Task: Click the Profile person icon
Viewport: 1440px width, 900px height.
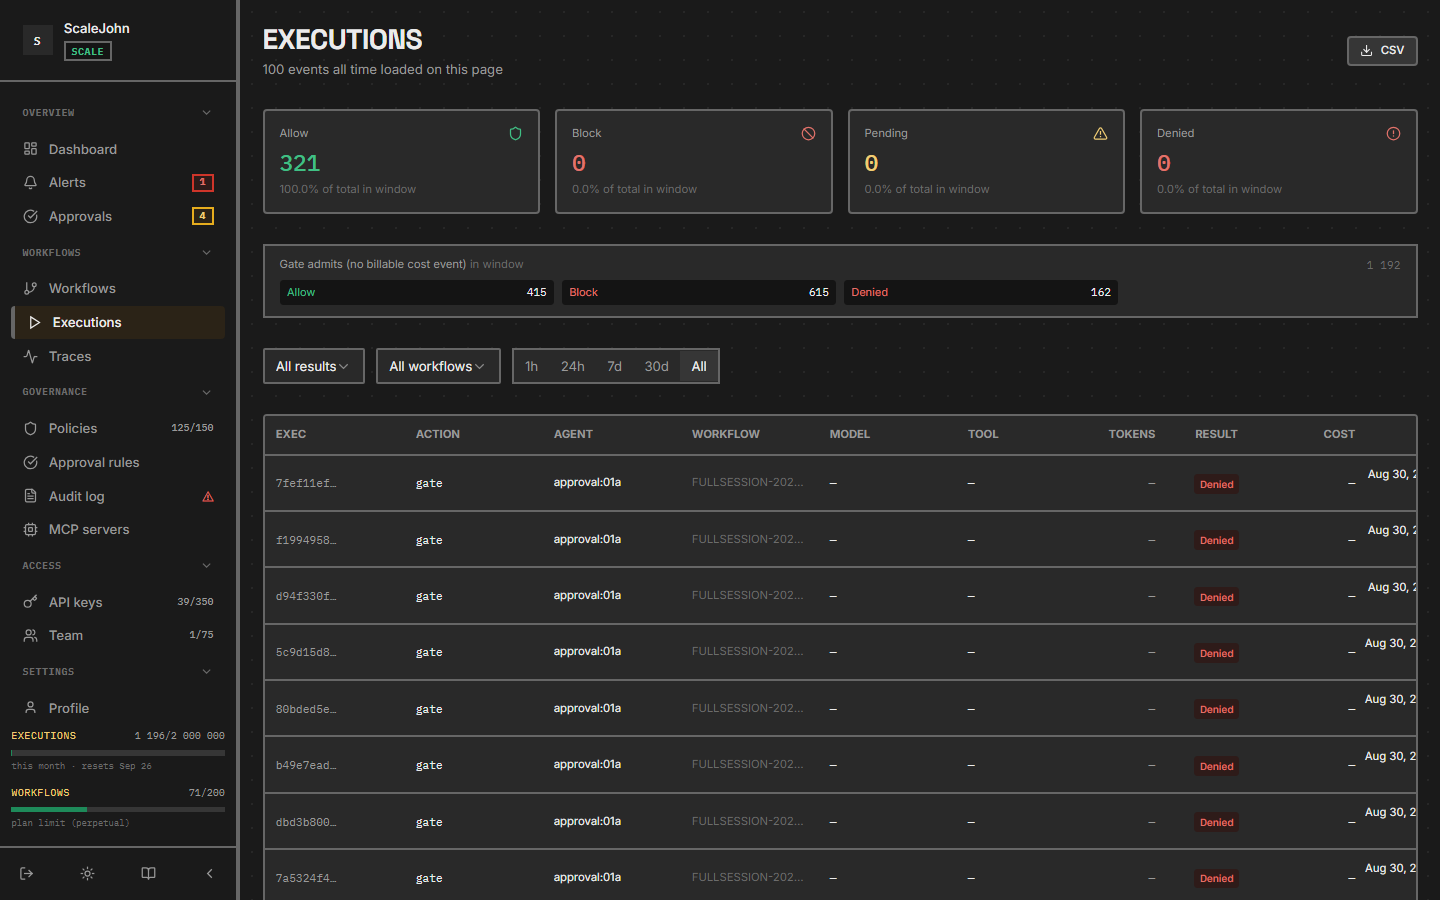Action: pos(30,708)
